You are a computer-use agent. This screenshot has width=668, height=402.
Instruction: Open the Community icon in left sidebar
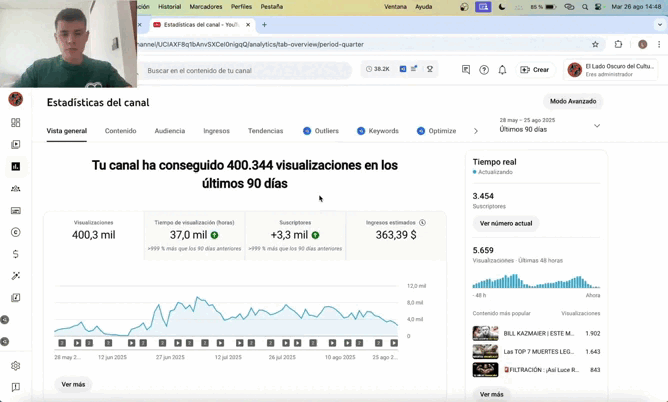15,188
